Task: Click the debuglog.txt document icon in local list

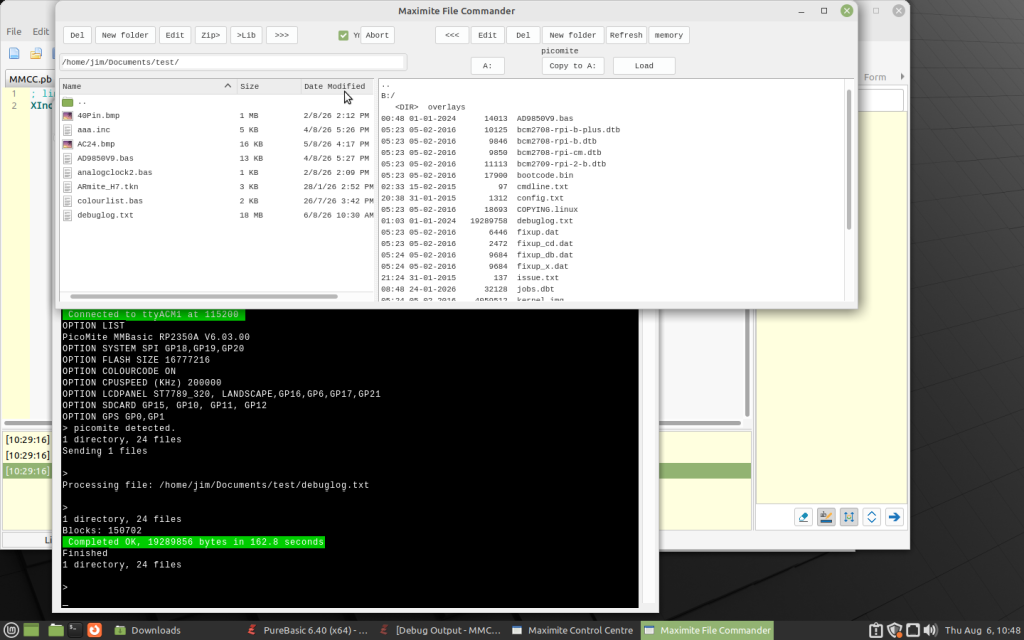Action: (67, 216)
